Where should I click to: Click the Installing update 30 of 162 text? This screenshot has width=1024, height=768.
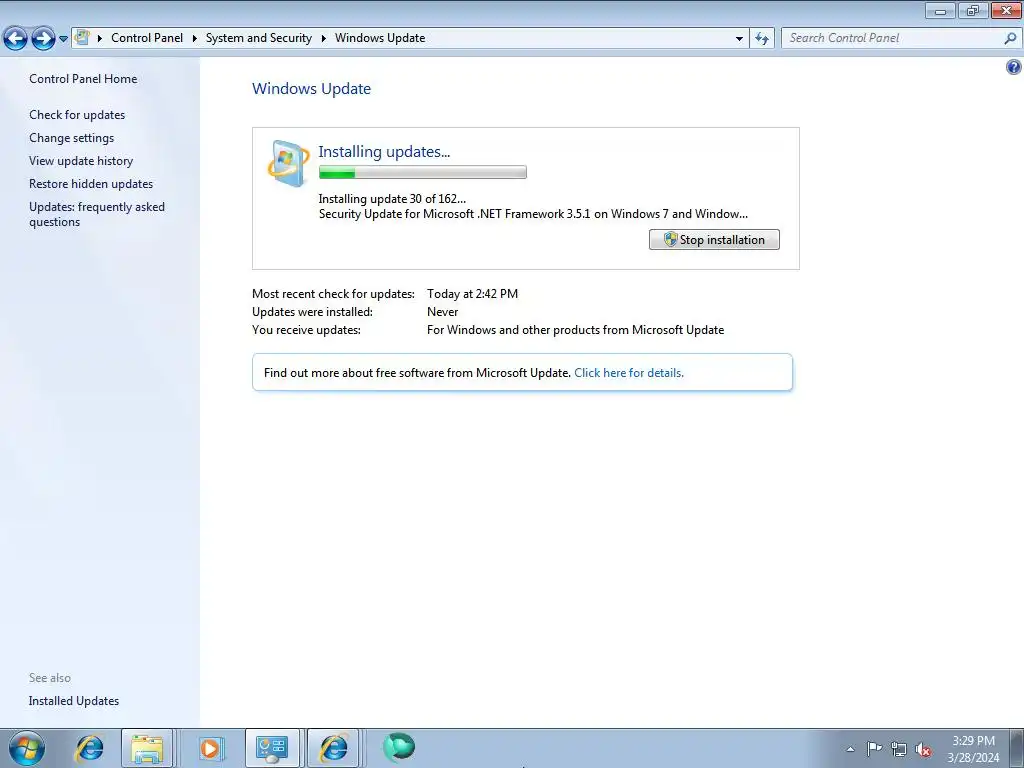coord(392,199)
